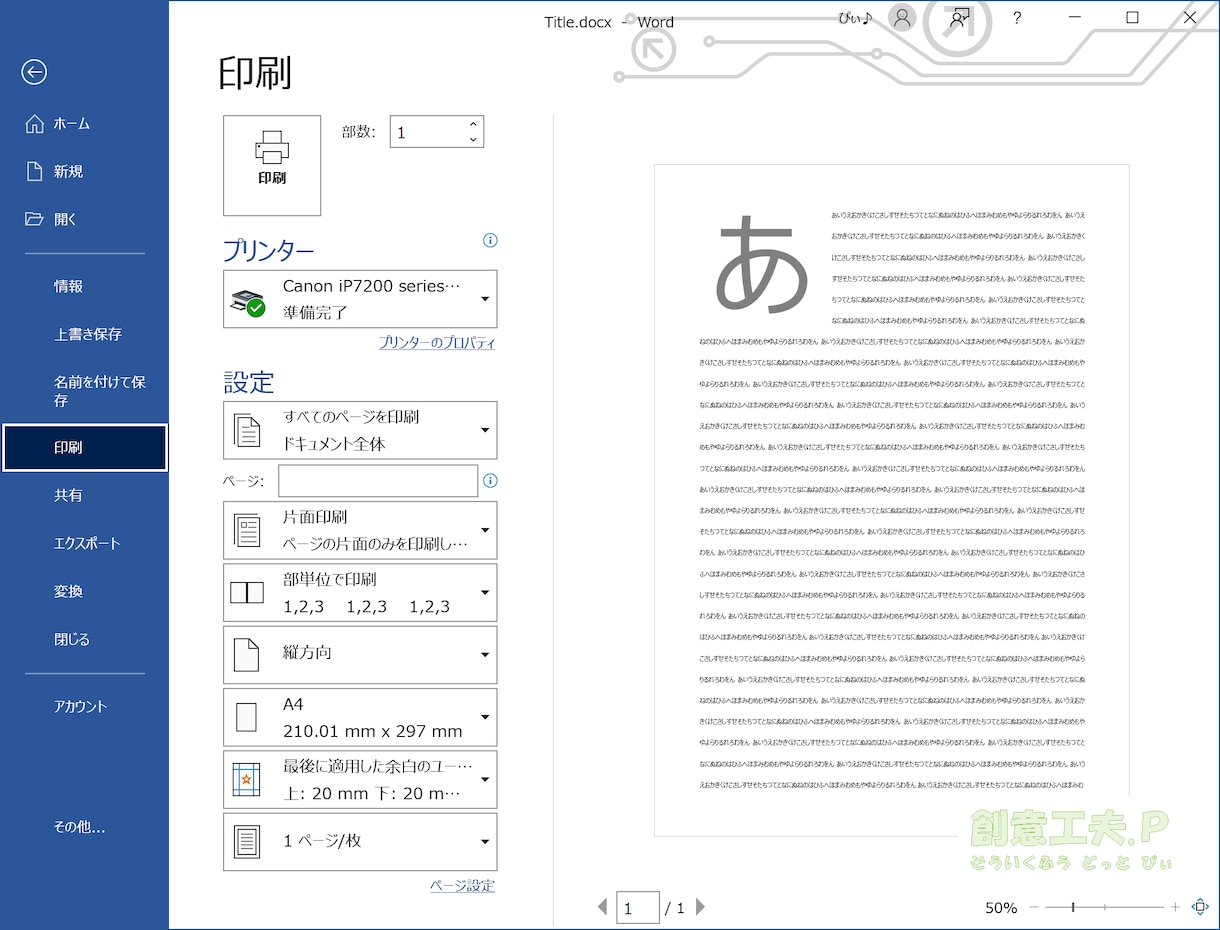
Task: Click the margins icon in 余白 row
Action: click(246, 779)
